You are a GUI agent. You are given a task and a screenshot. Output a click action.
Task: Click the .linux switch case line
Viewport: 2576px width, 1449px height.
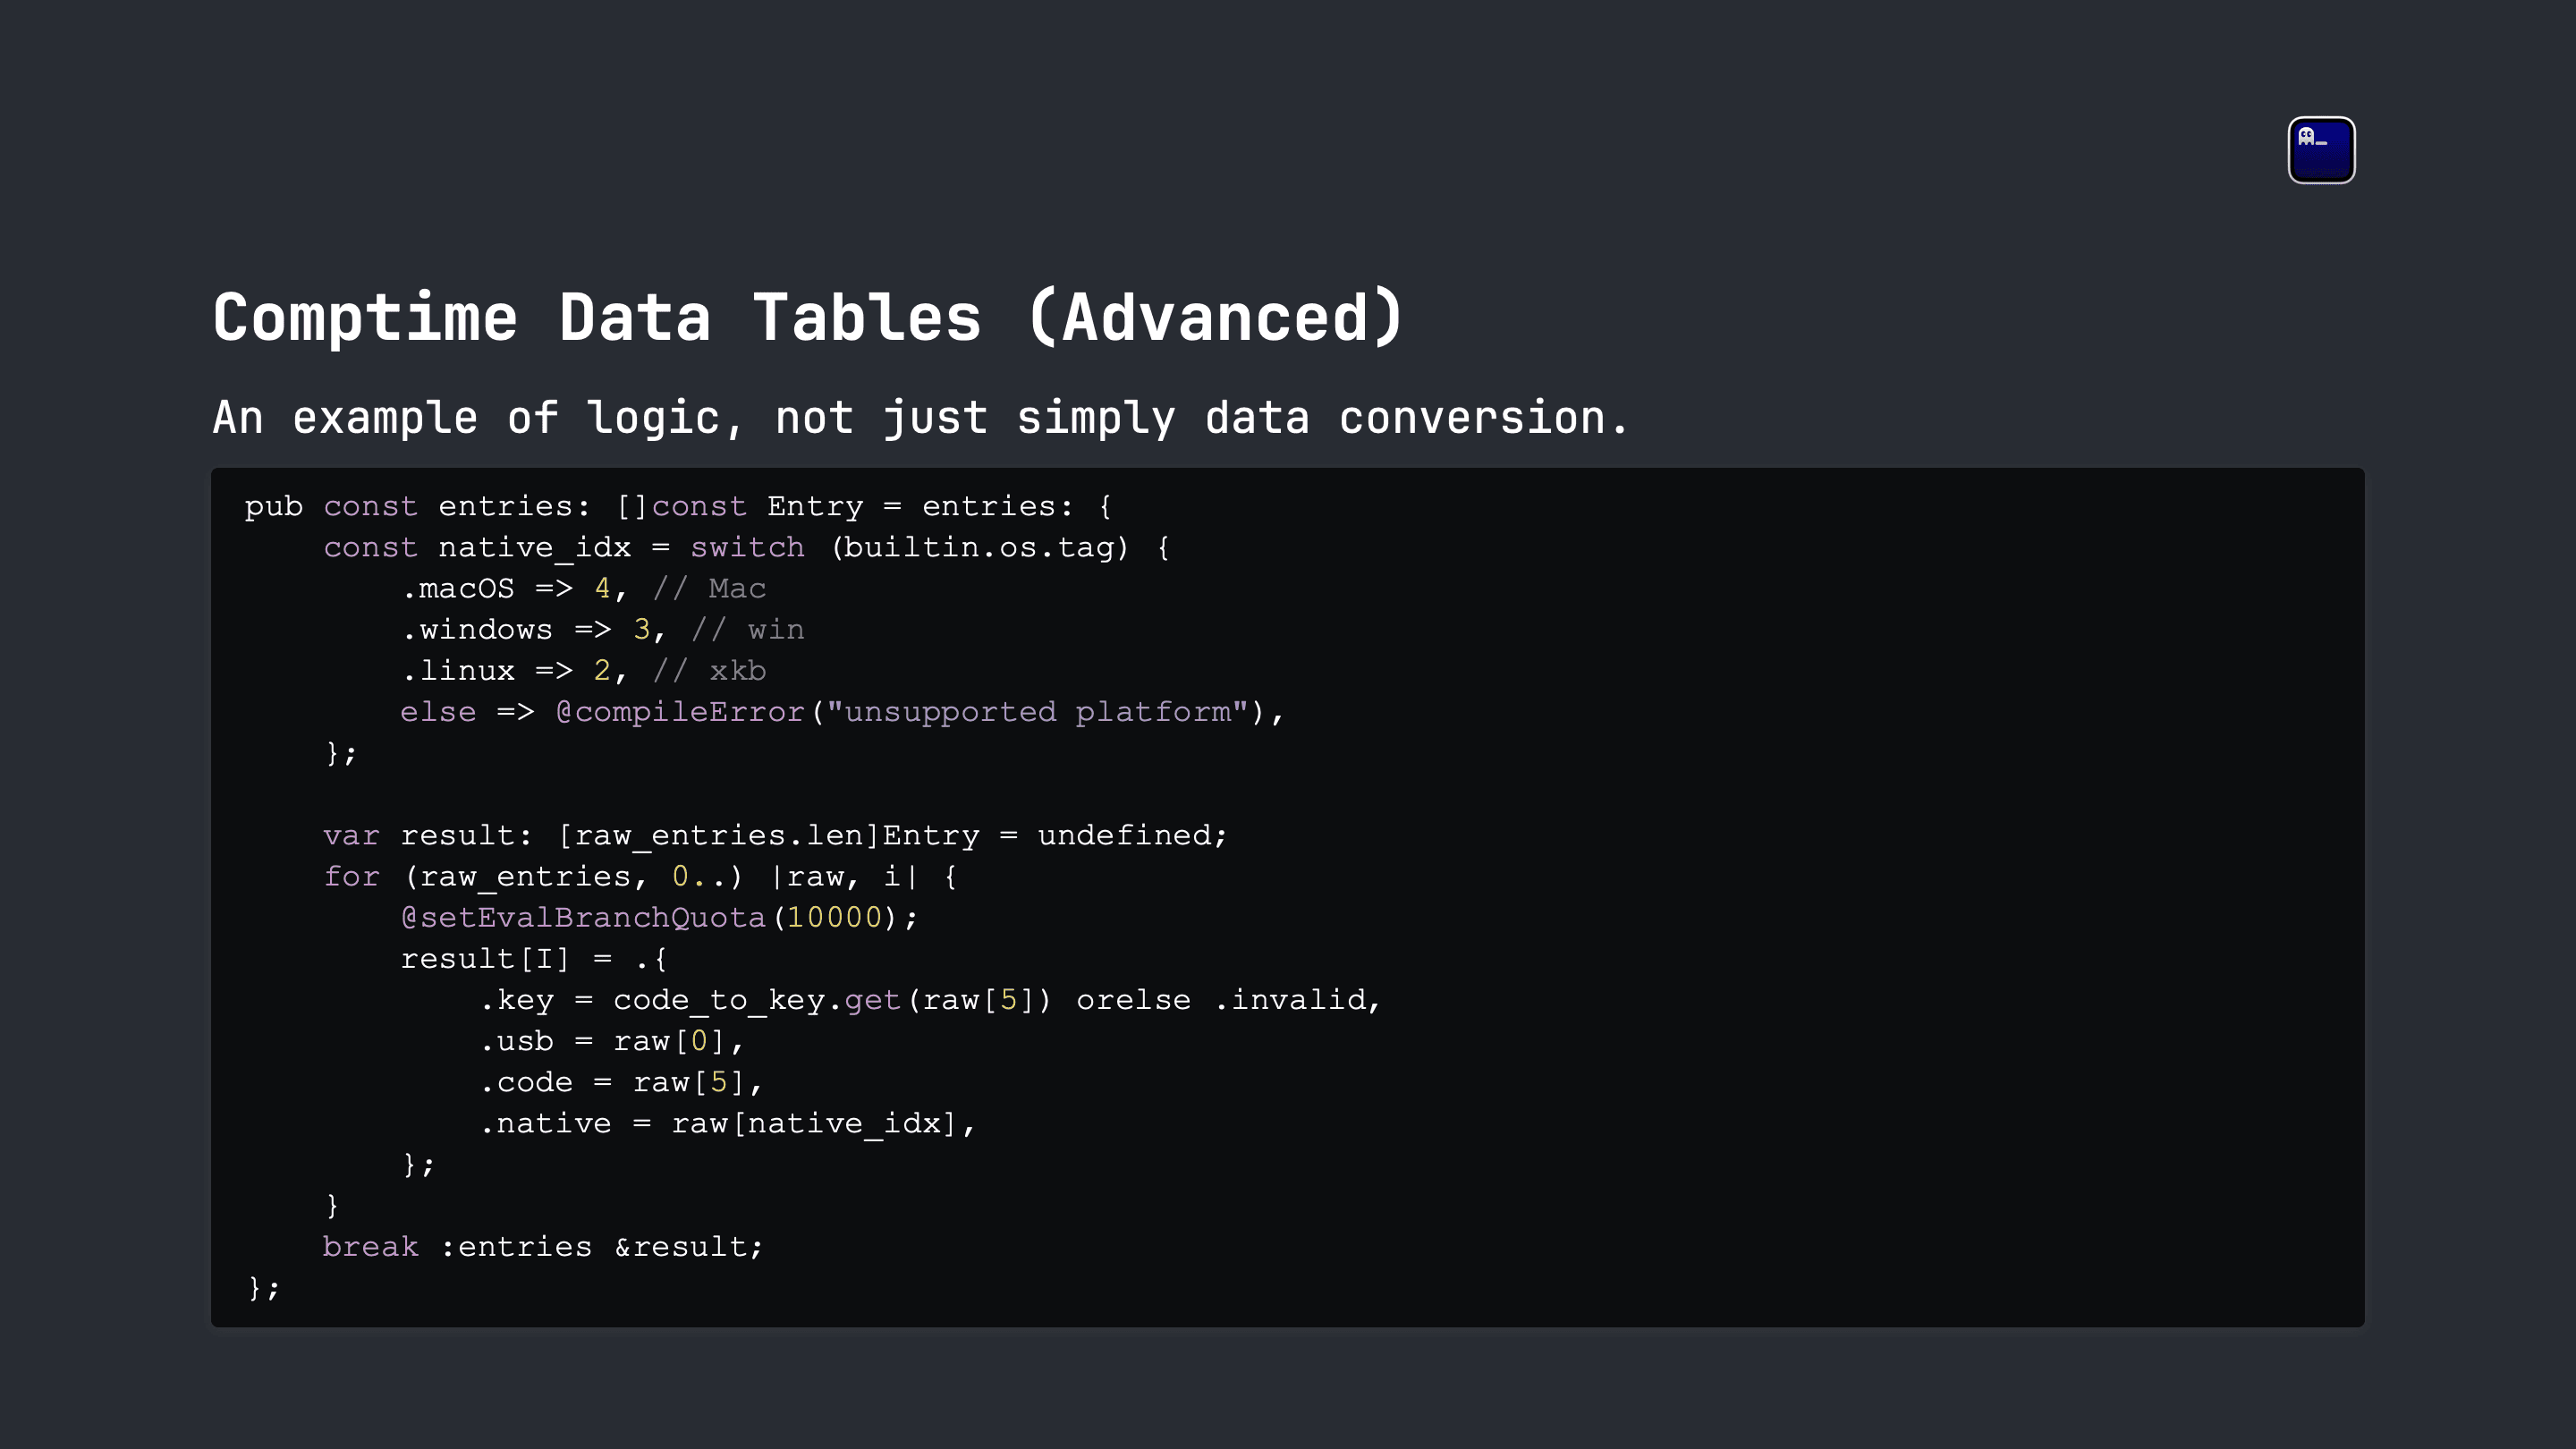584,671
